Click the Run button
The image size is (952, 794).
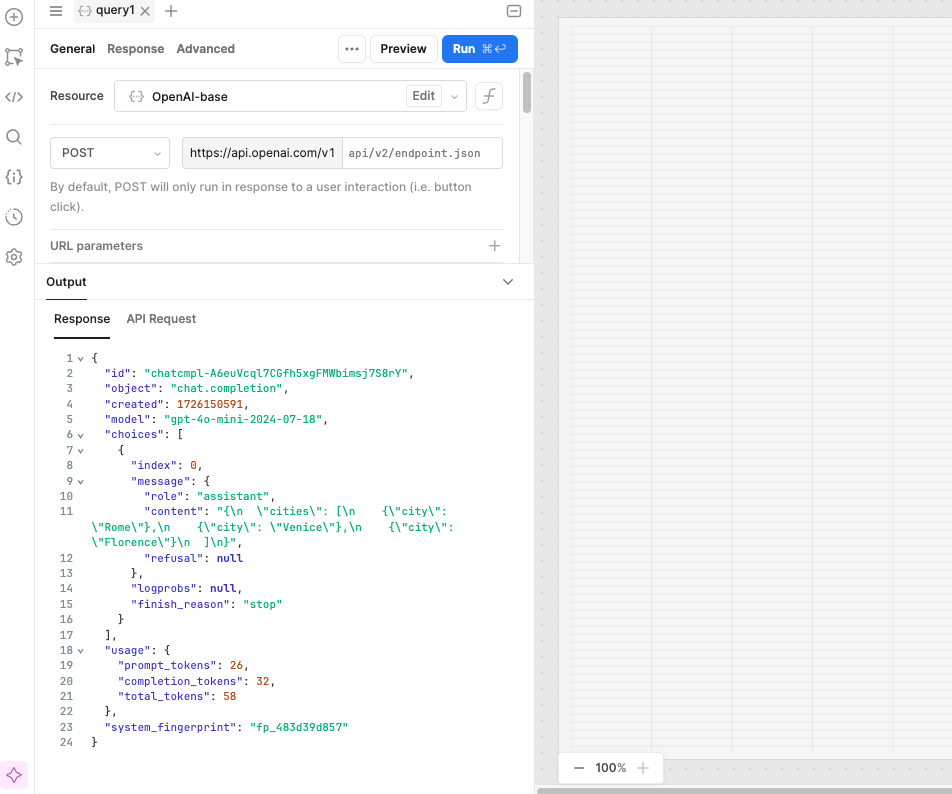(479, 49)
